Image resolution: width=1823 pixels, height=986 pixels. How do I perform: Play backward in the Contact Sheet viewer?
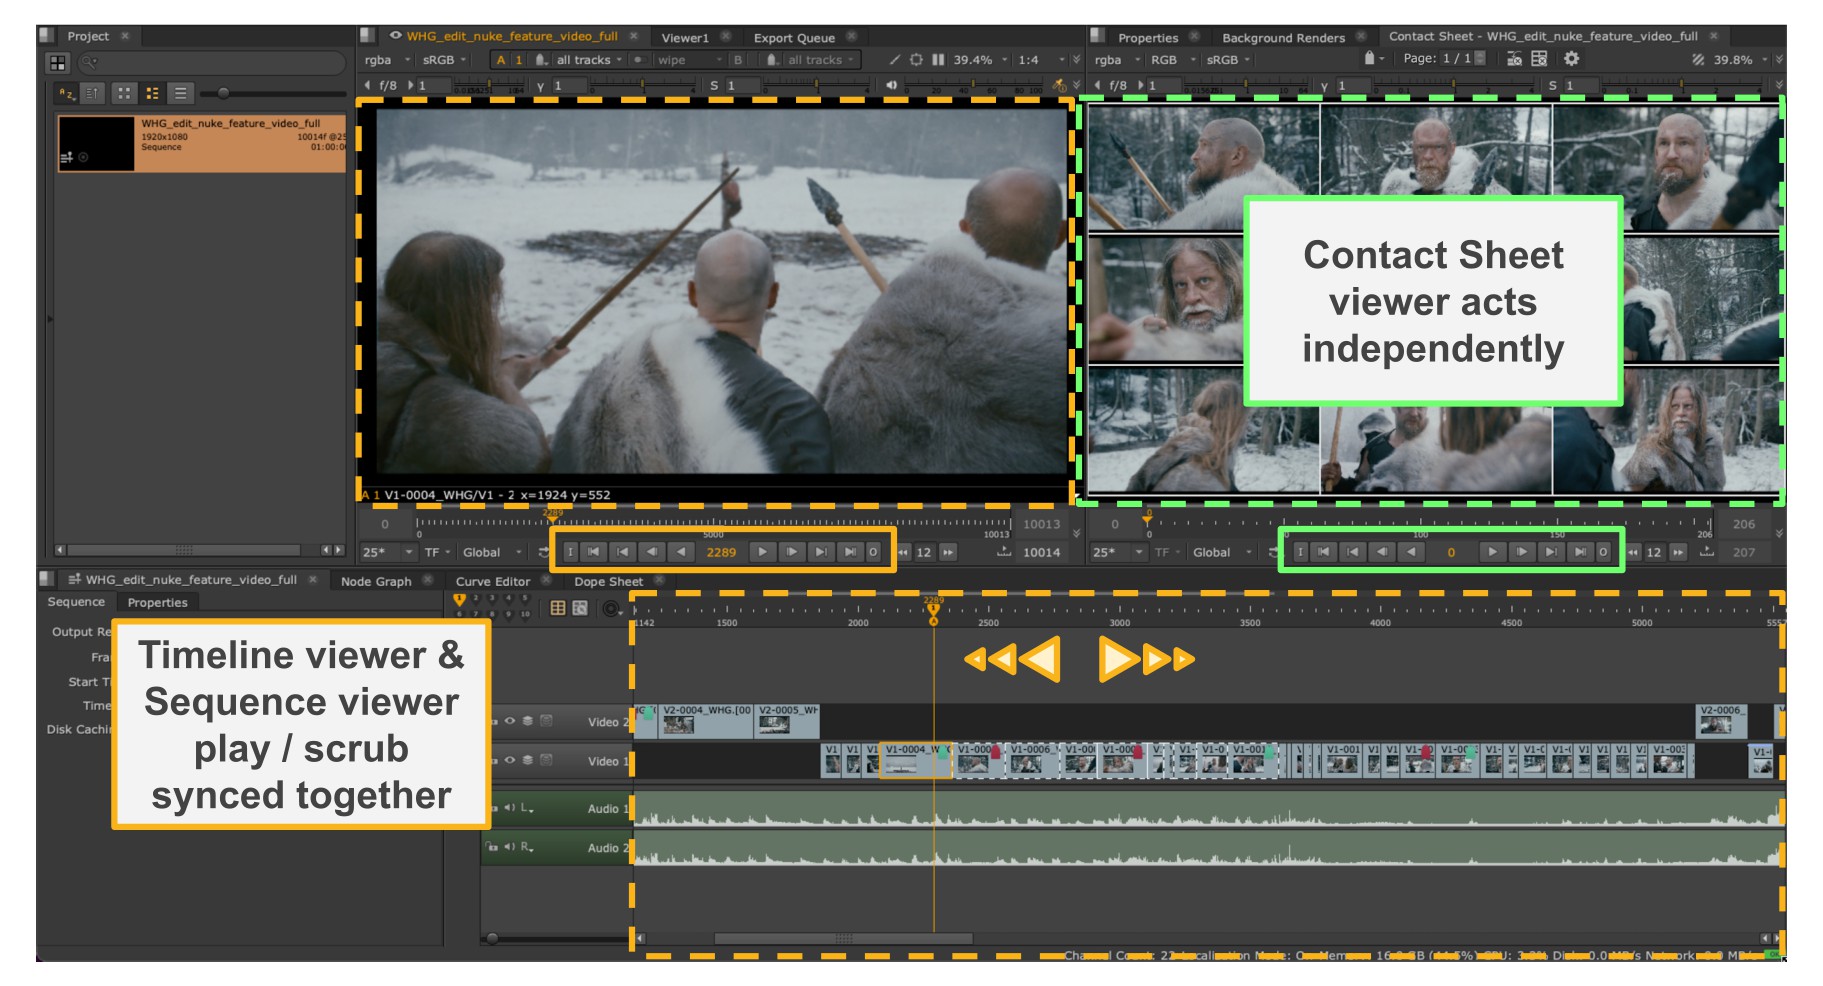tap(1411, 552)
